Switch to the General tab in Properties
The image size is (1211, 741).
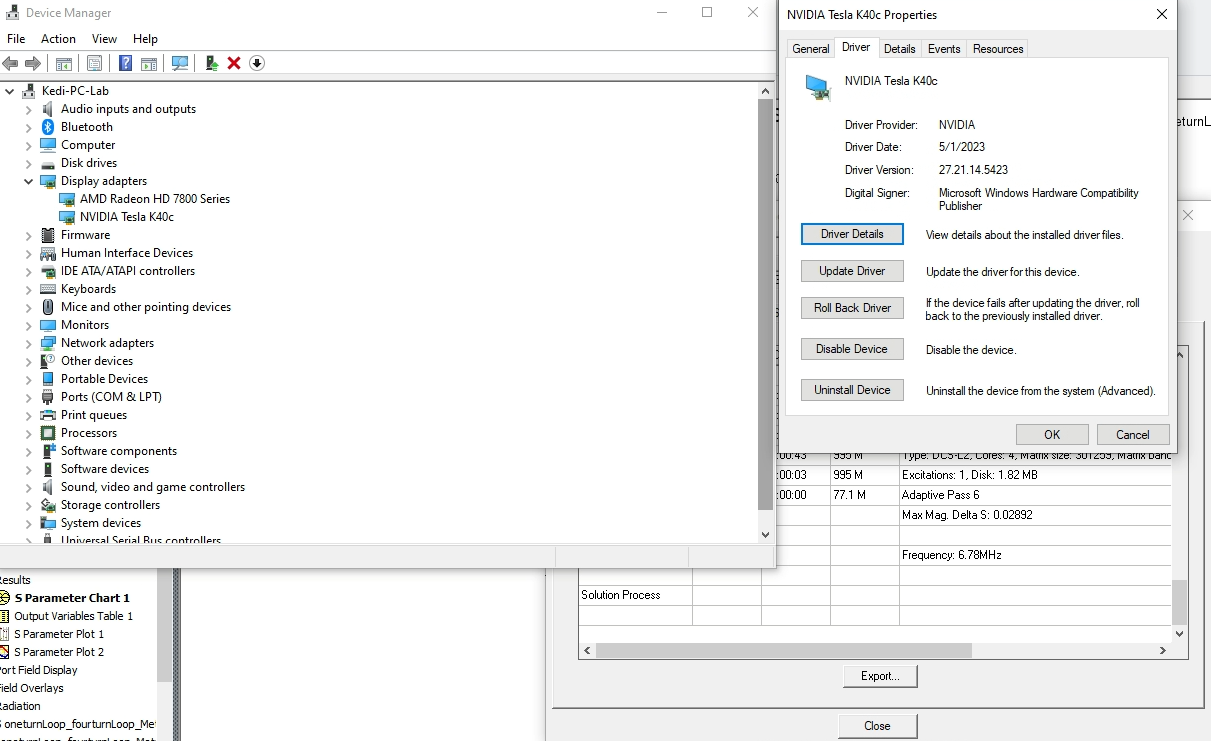pyautogui.click(x=811, y=49)
